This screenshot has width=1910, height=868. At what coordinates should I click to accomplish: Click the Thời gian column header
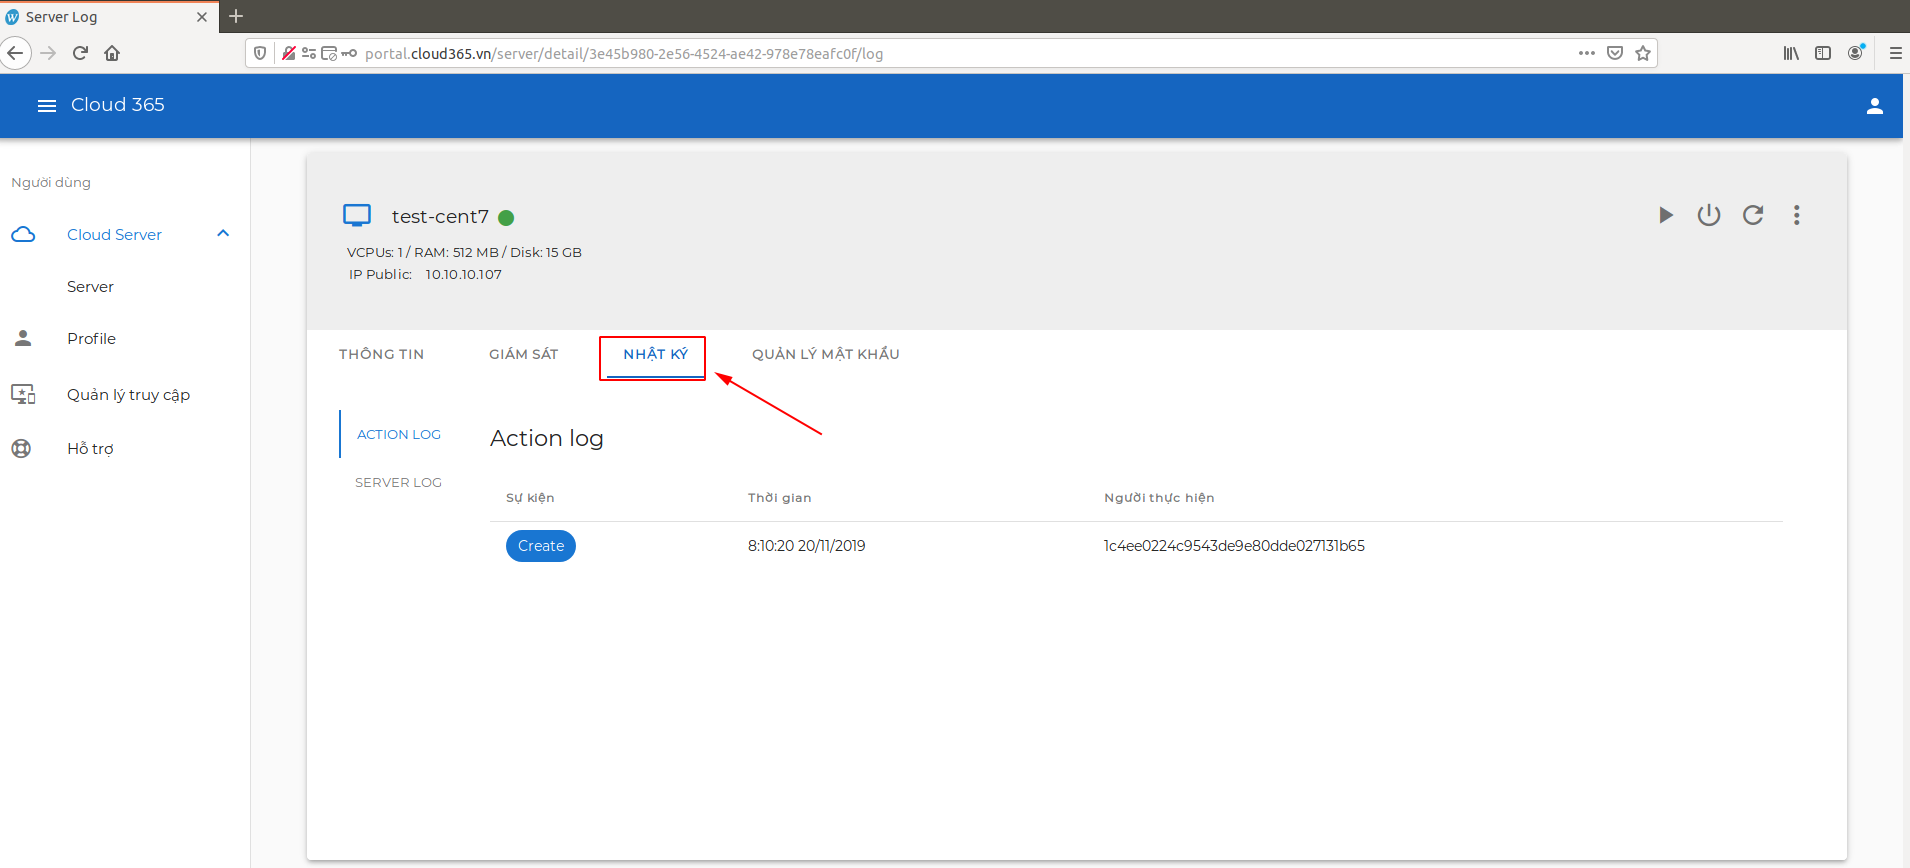(x=779, y=498)
